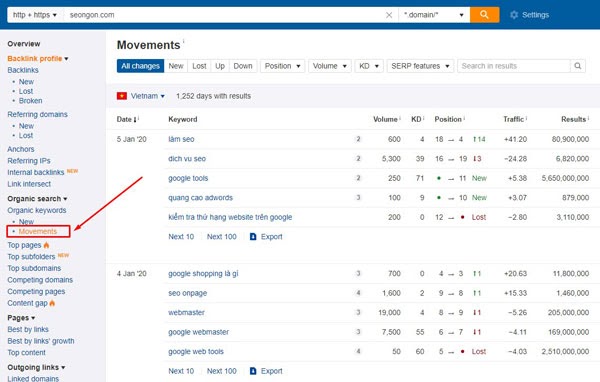Screen dimensions: 600x382
Task: Open the *.domain/* mode dropdown
Action: (x=434, y=15)
